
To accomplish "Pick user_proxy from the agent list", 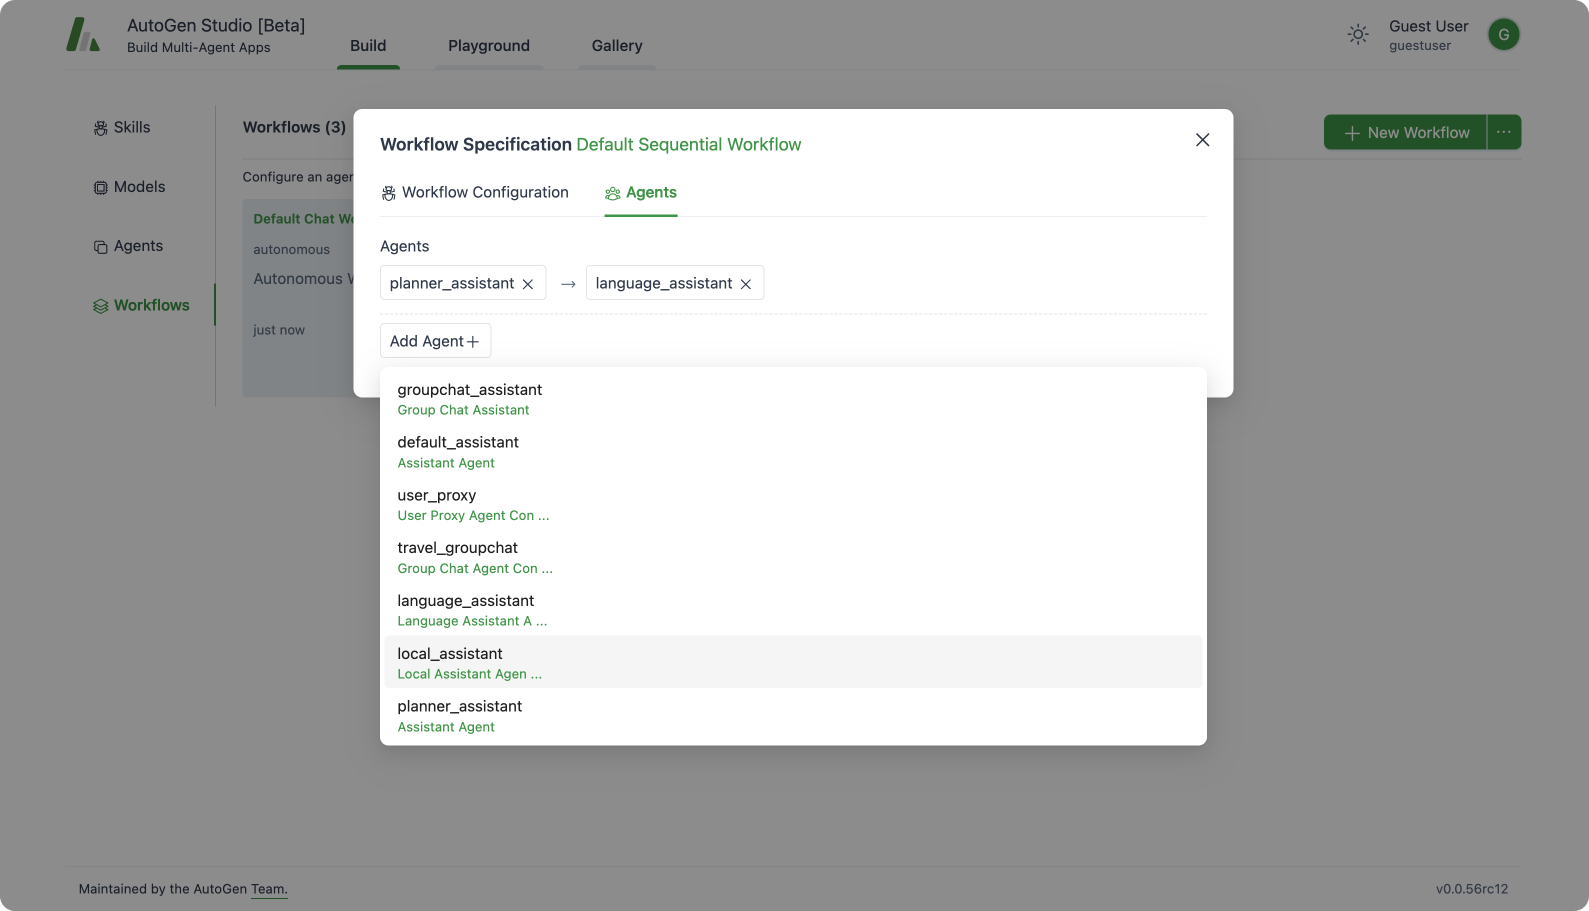I will point(793,505).
